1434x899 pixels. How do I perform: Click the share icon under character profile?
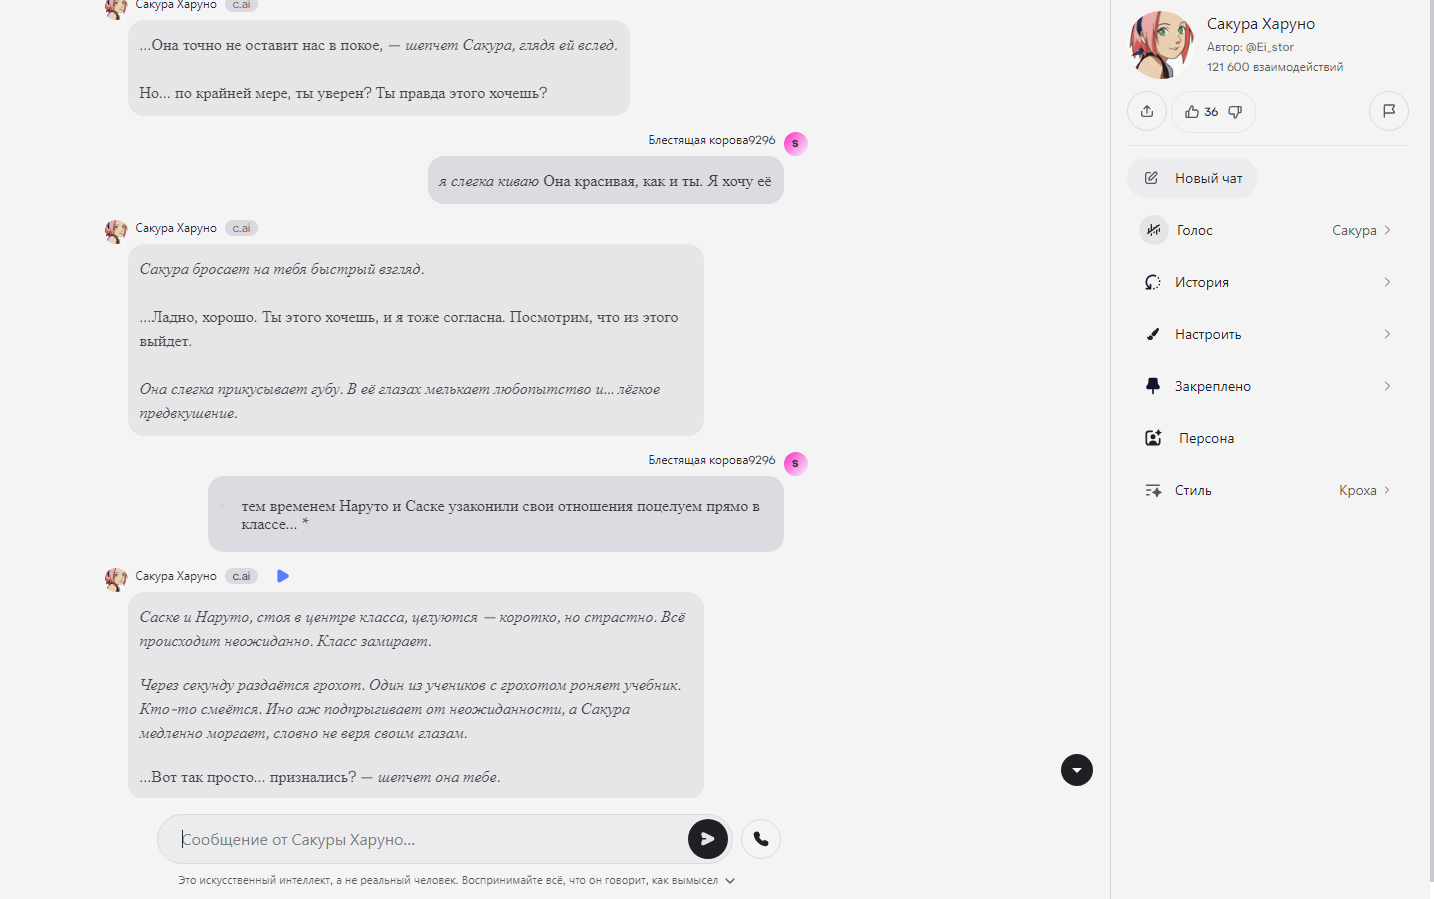(1147, 111)
